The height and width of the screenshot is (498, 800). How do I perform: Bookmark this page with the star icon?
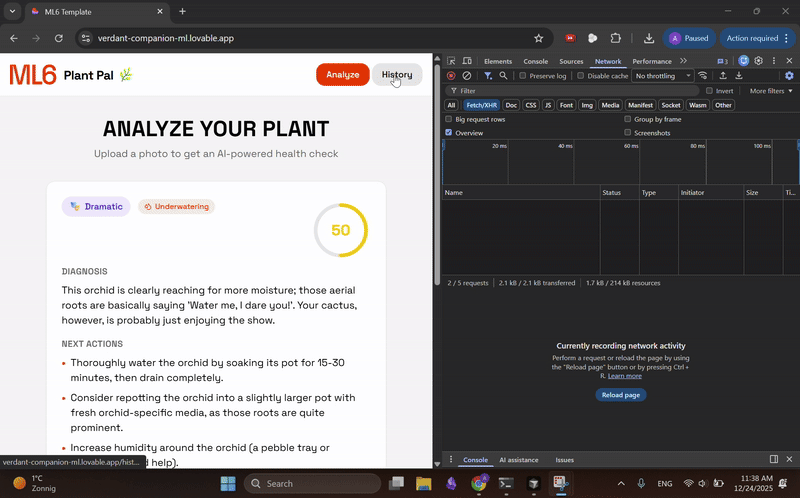[538, 38]
